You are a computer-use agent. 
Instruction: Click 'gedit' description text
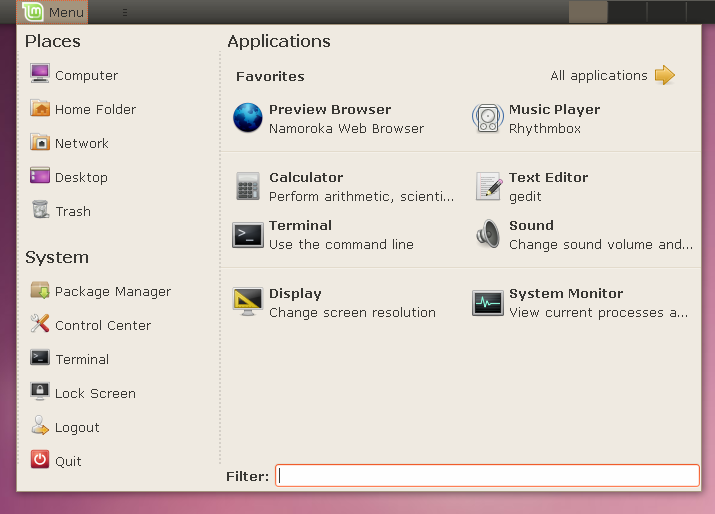525,197
